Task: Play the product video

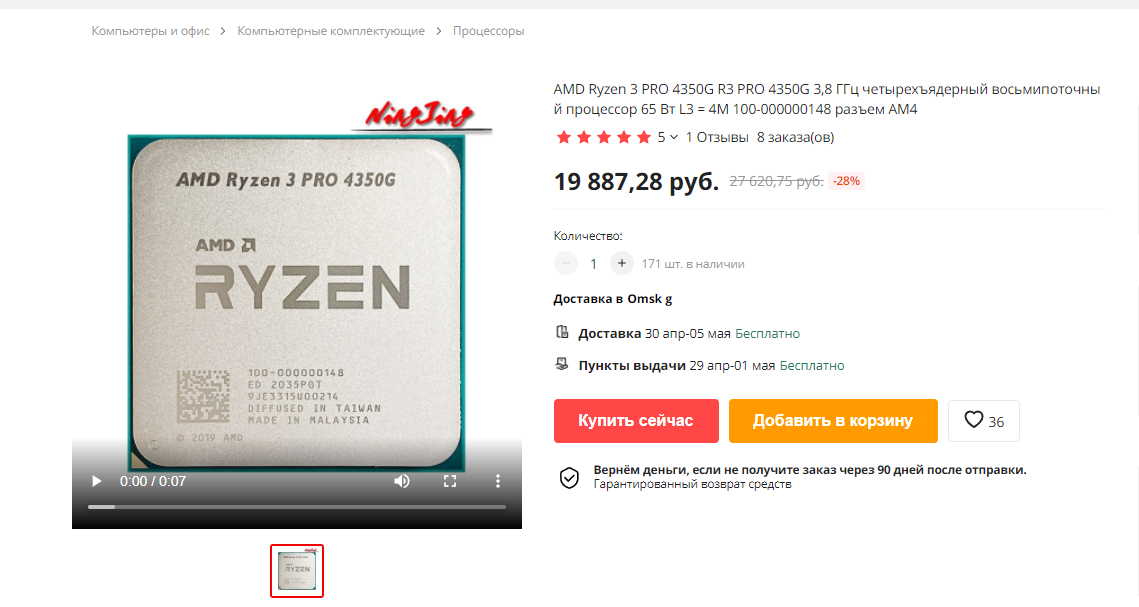Action: click(96, 481)
